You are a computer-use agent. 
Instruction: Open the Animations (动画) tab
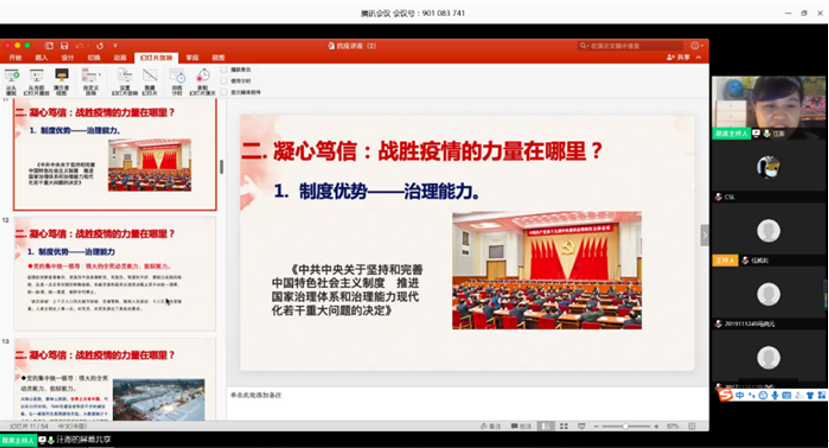[x=120, y=58]
